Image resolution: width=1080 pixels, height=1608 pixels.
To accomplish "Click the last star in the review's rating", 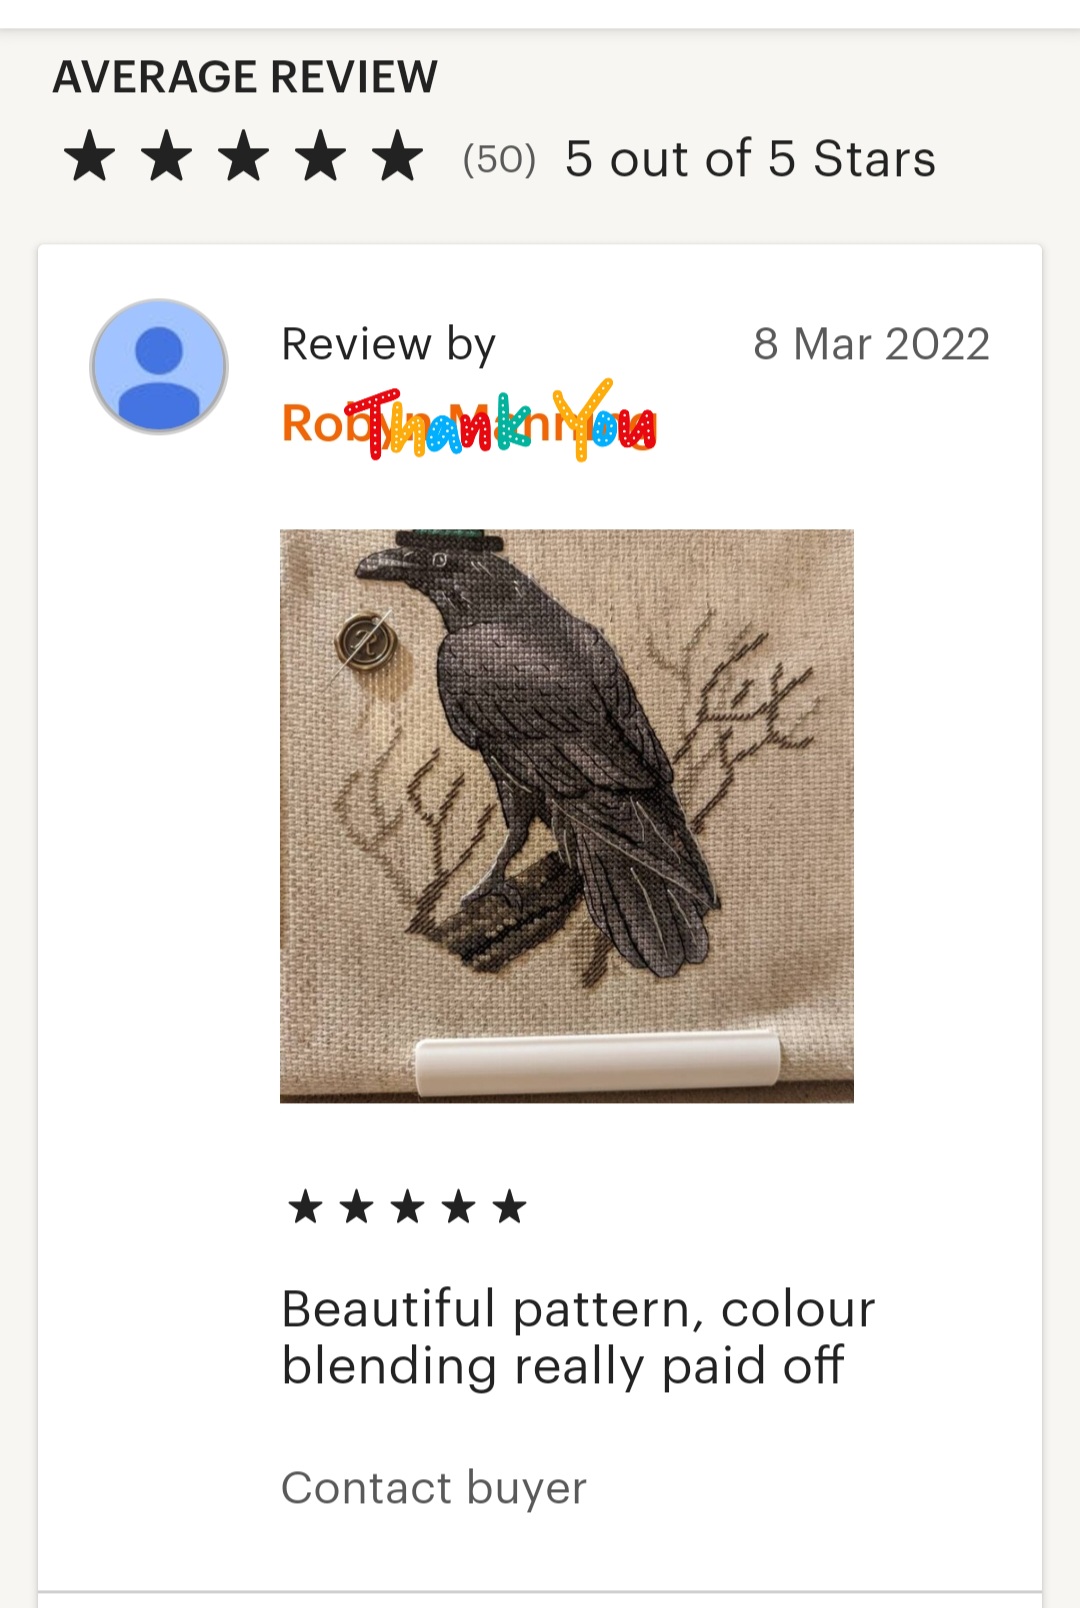I will tap(510, 1207).
